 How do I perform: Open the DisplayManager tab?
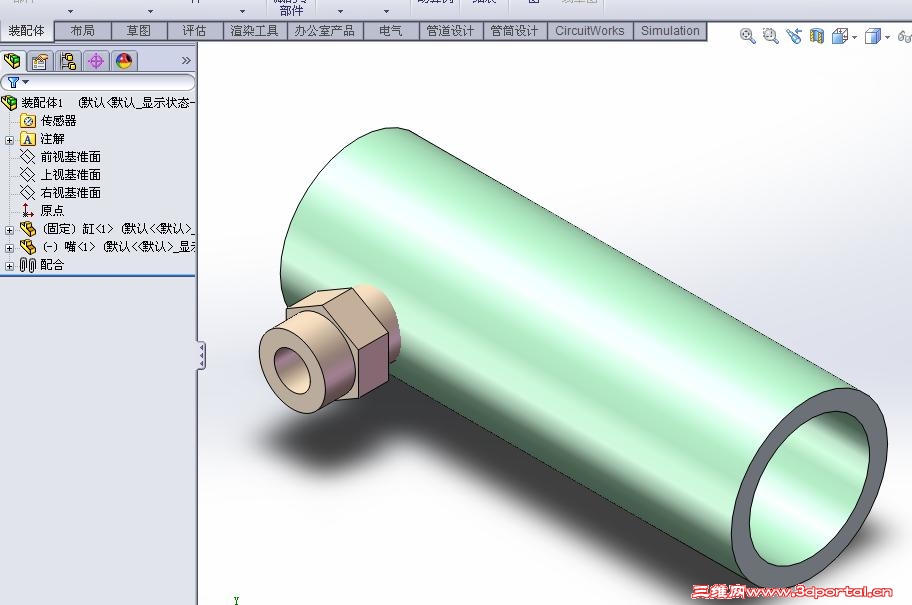(x=124, y=60)
